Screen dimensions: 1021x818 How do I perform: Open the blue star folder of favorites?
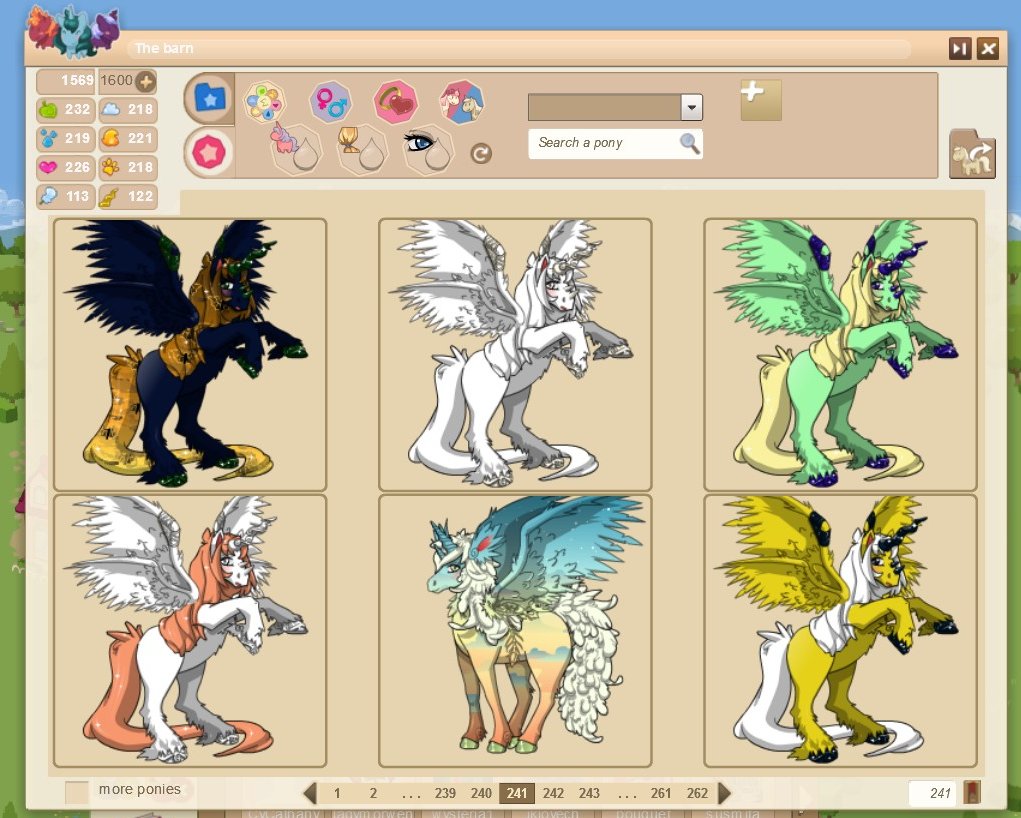click(210, 98)
